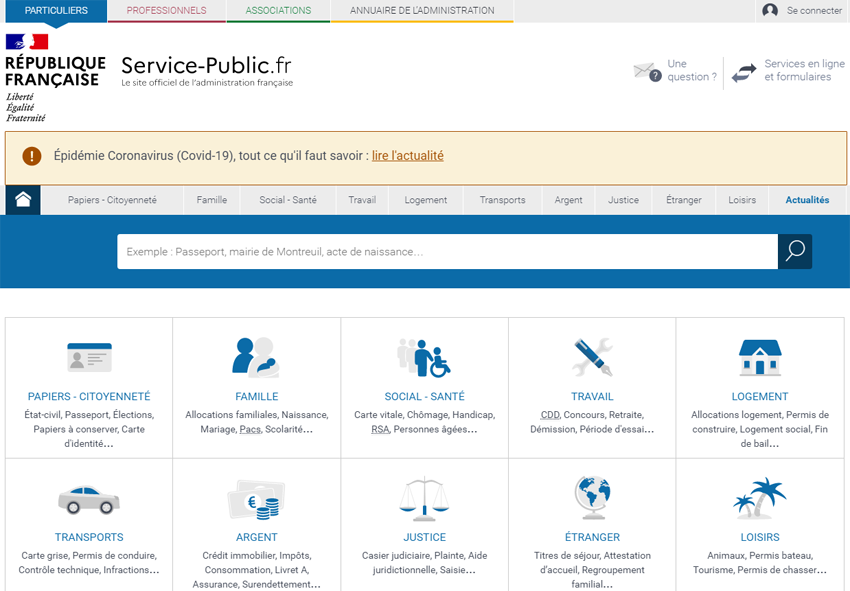Open the ÉTRANGER card heading
The width and height of the screenshot is (850, 591).
[592, 537]
